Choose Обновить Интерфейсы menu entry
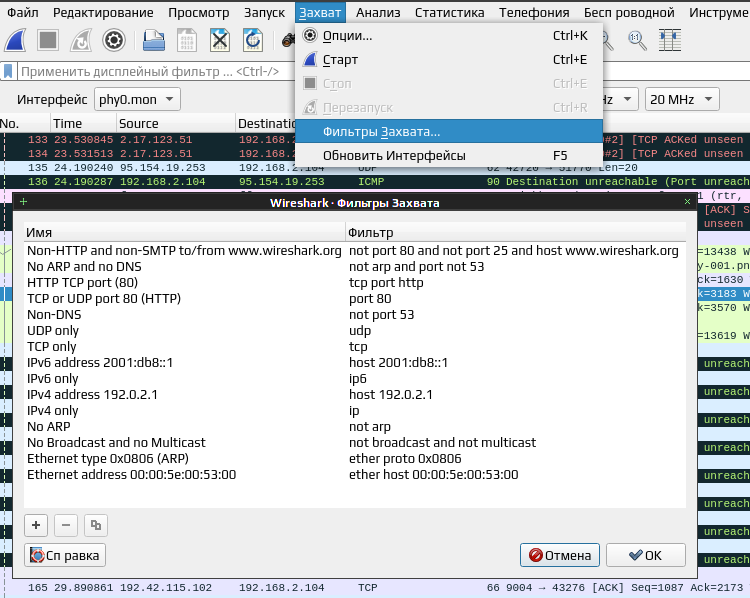Image resolution: width=750 pixels, height=598 pixels. (x=449, y=155)
